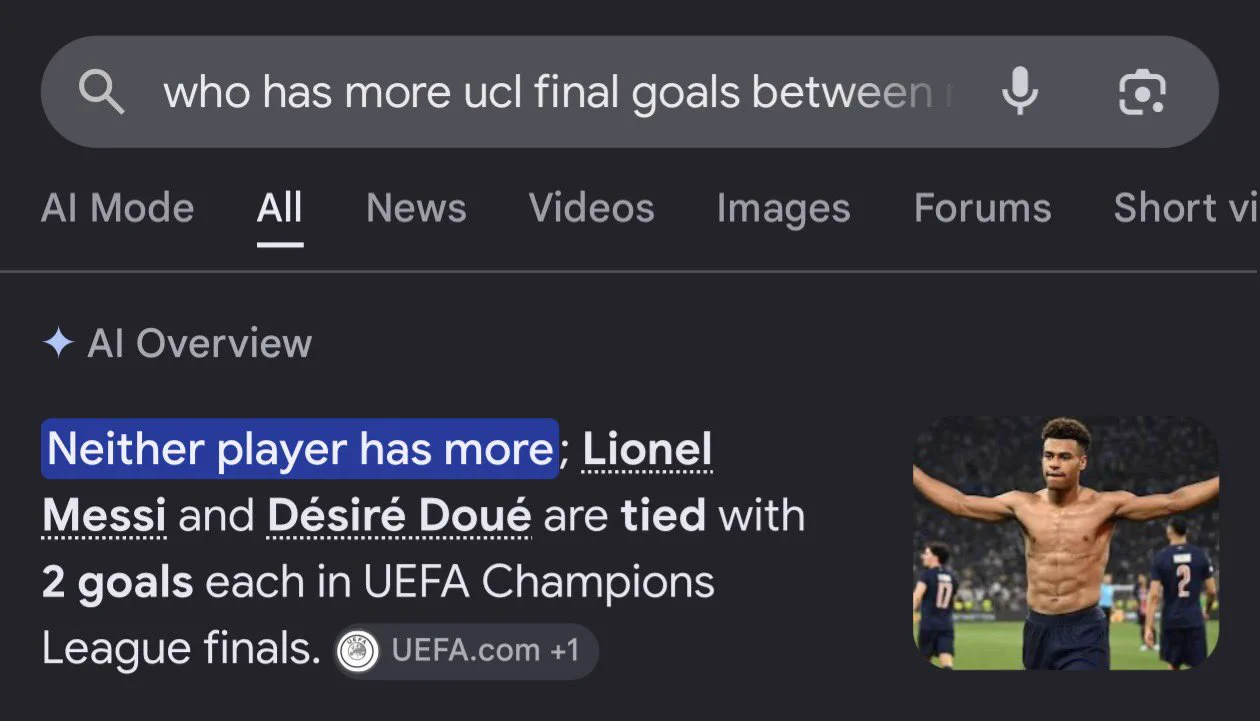This screenshot has width=1260, height=721.
Task: Open Google Lens camera search icon
Action: (1142, 93)
